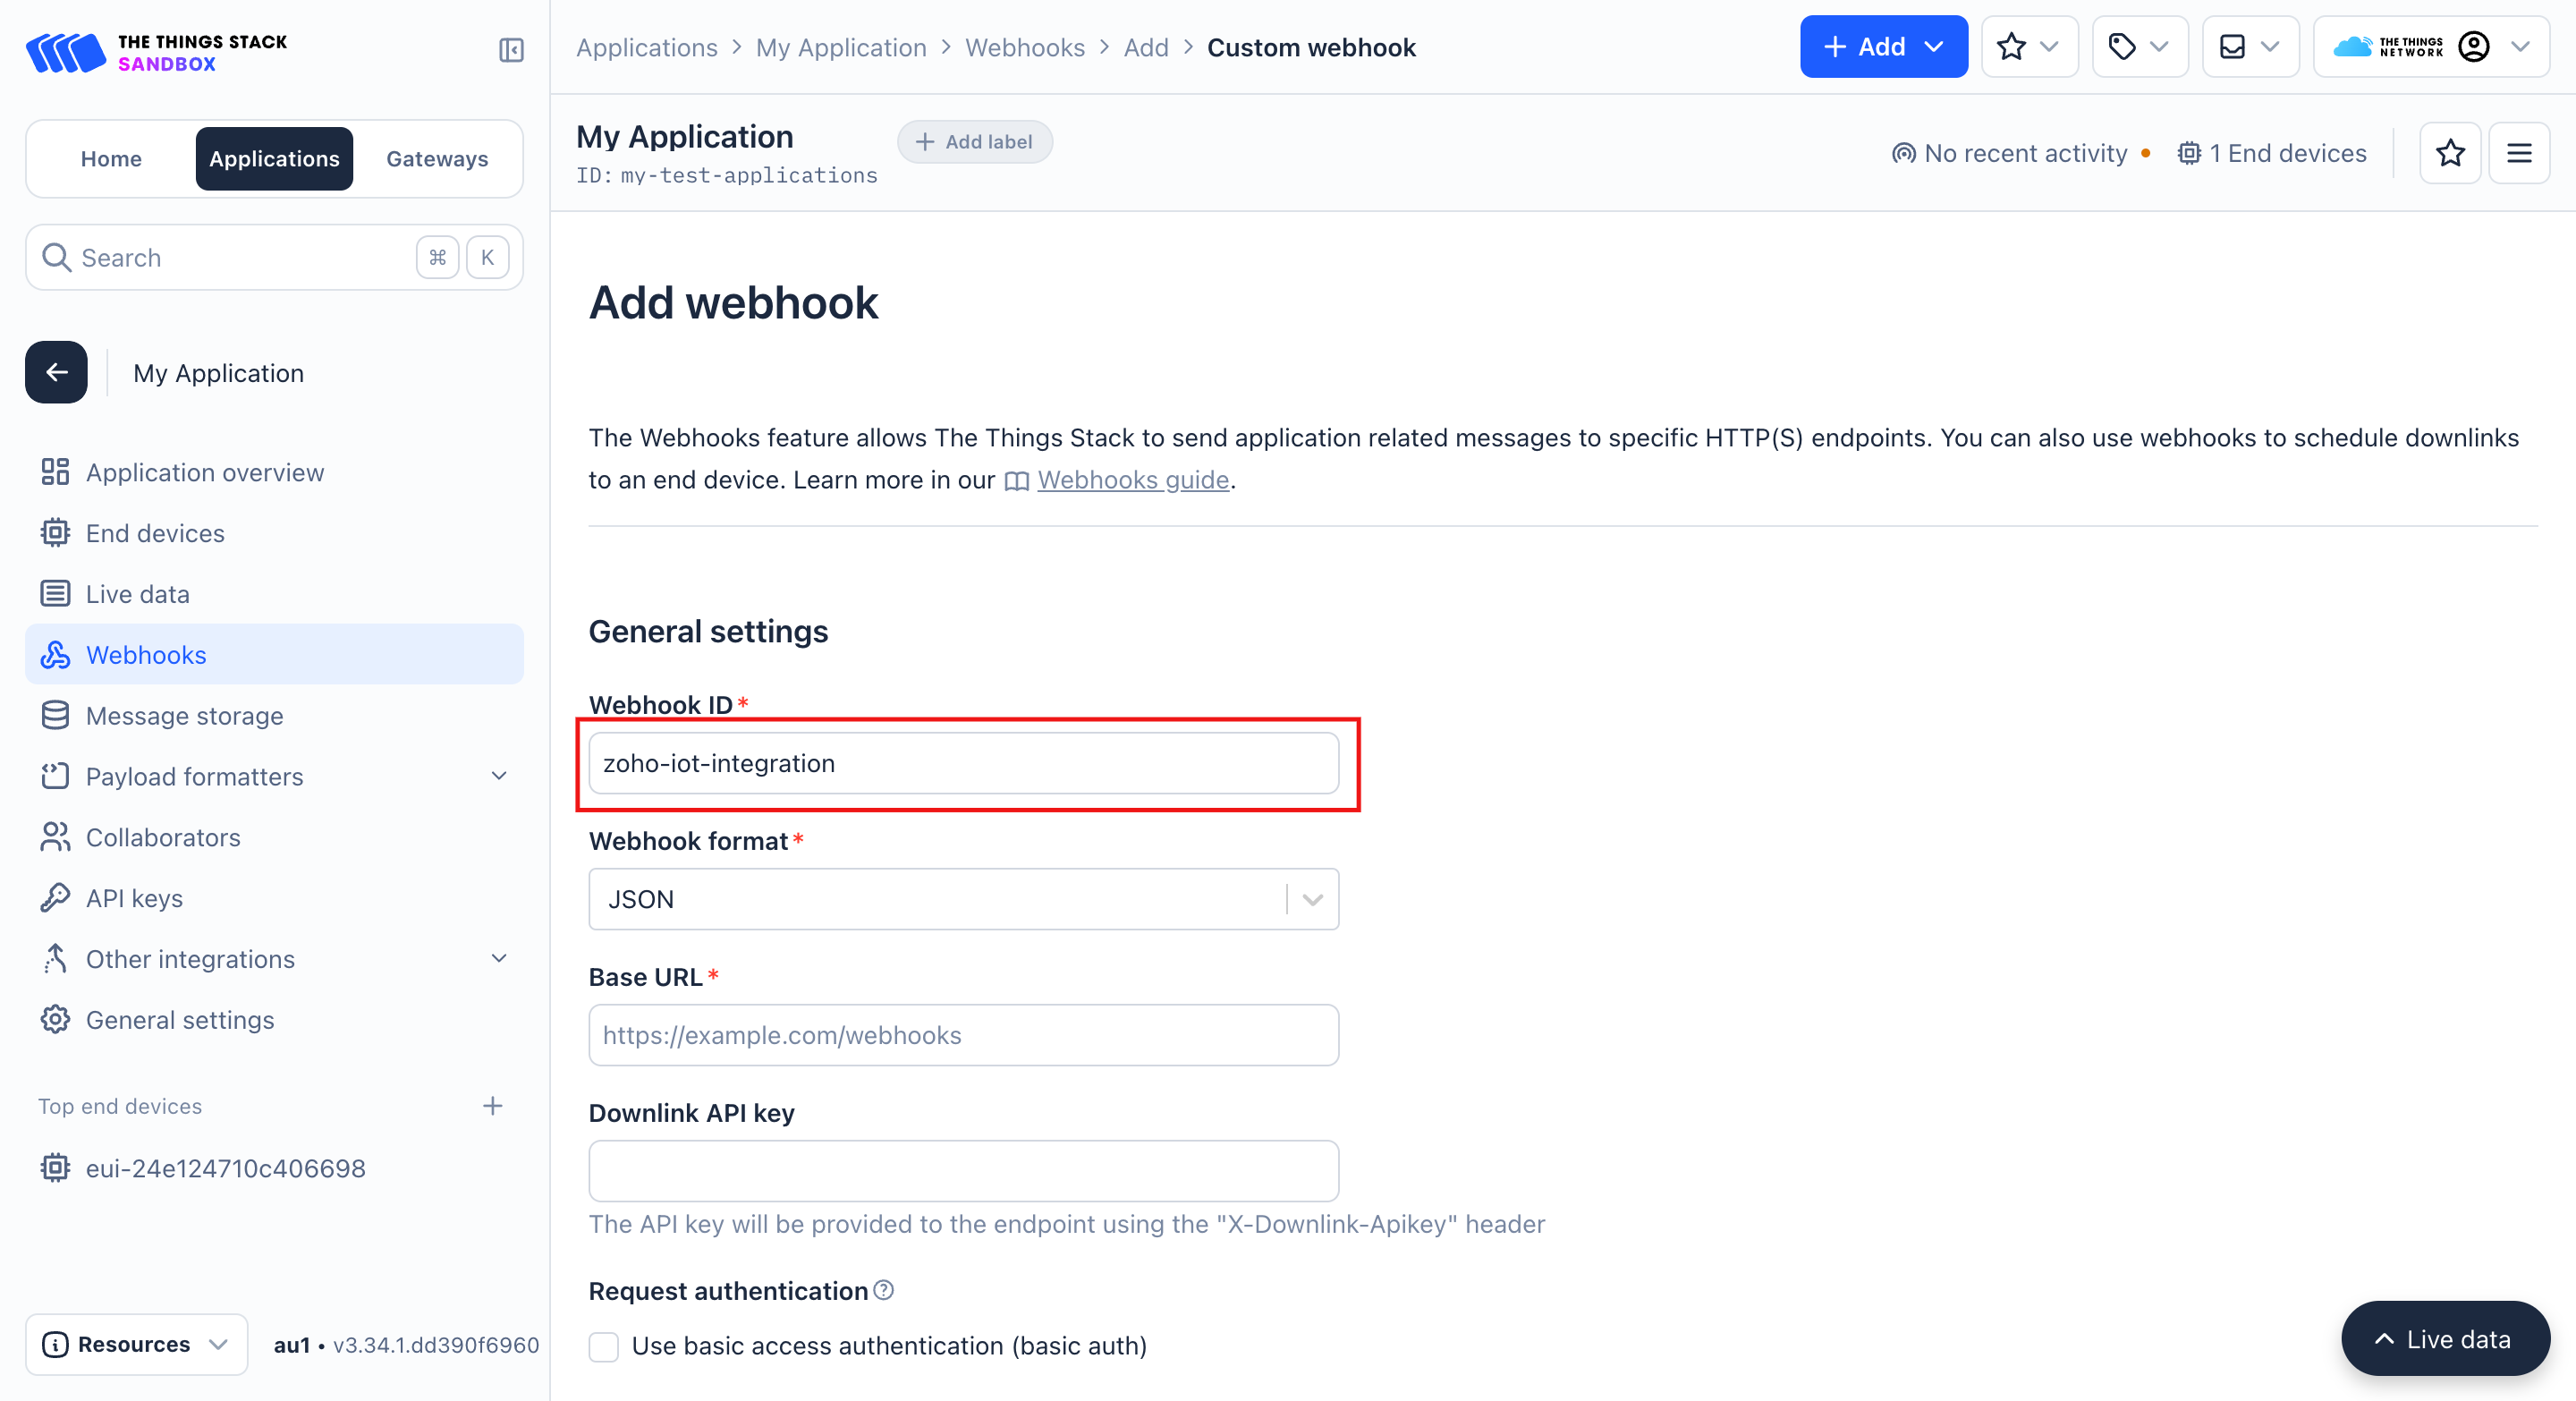Bookmark the application with the star icon
The height and width of the screenshot is (1401, 2576).
click(x=2449, y=153)
